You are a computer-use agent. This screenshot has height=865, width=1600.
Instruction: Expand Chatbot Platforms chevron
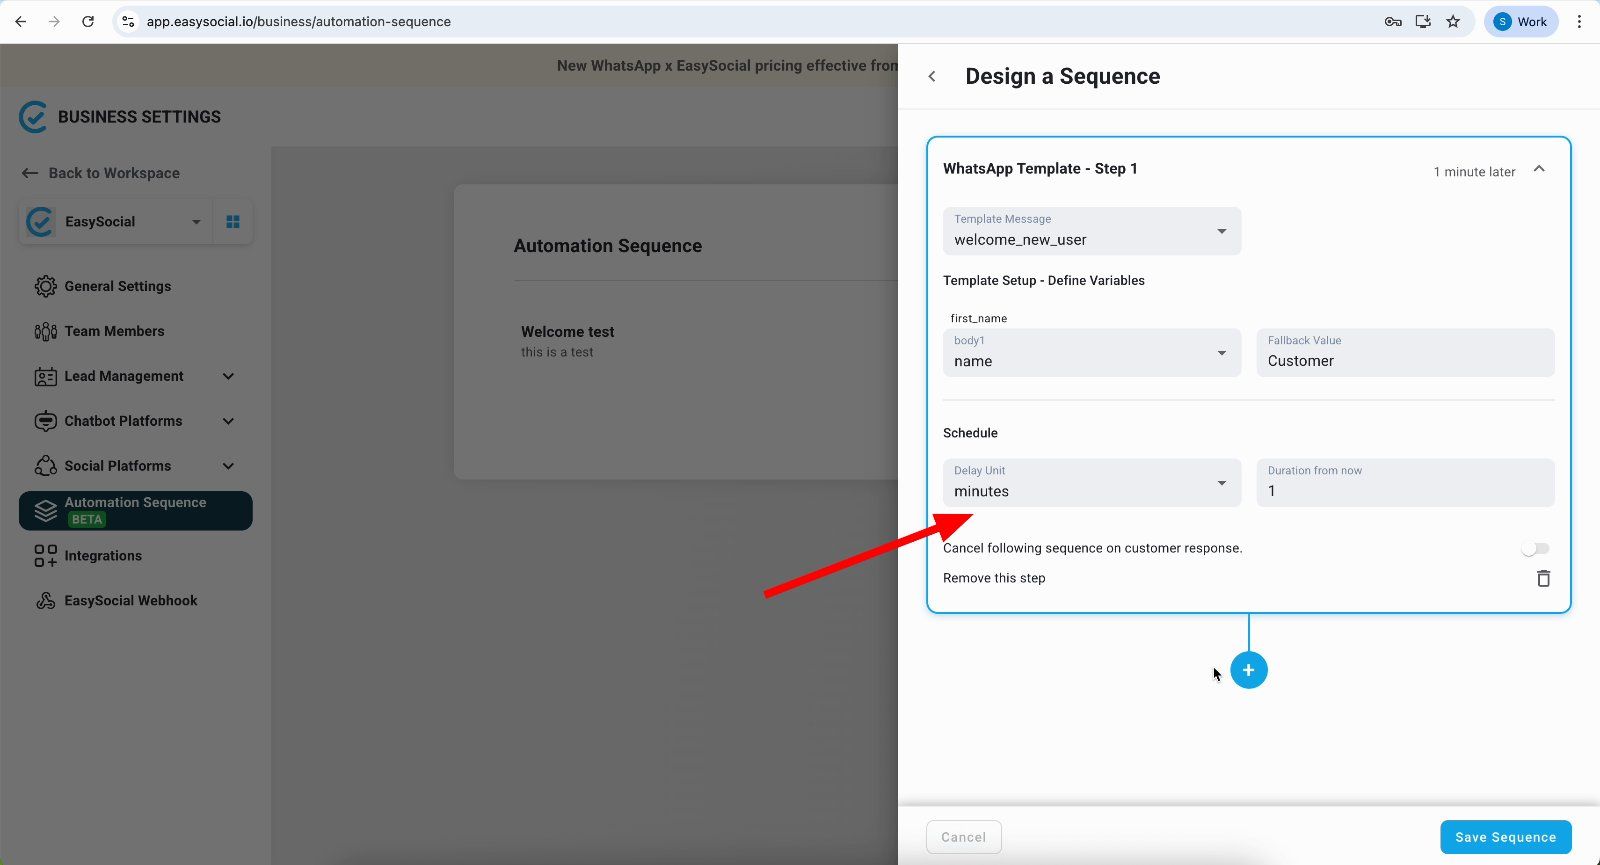228,422
